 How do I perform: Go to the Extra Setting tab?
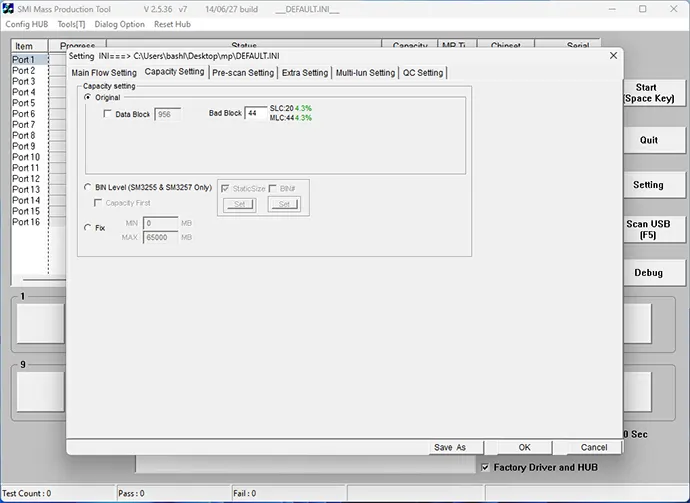305,73
